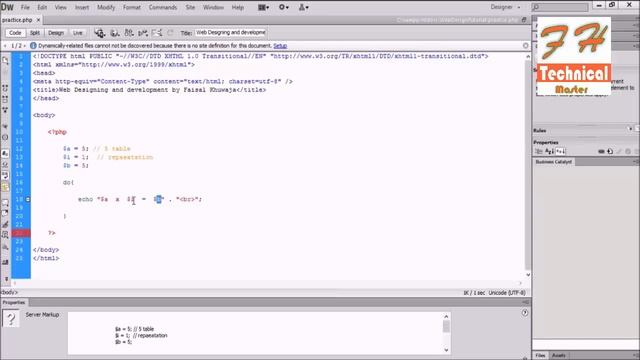Click the Balance Braces icon
This screenshot has width=640, height=360.
pyautogui.click(x=5, y=137)
